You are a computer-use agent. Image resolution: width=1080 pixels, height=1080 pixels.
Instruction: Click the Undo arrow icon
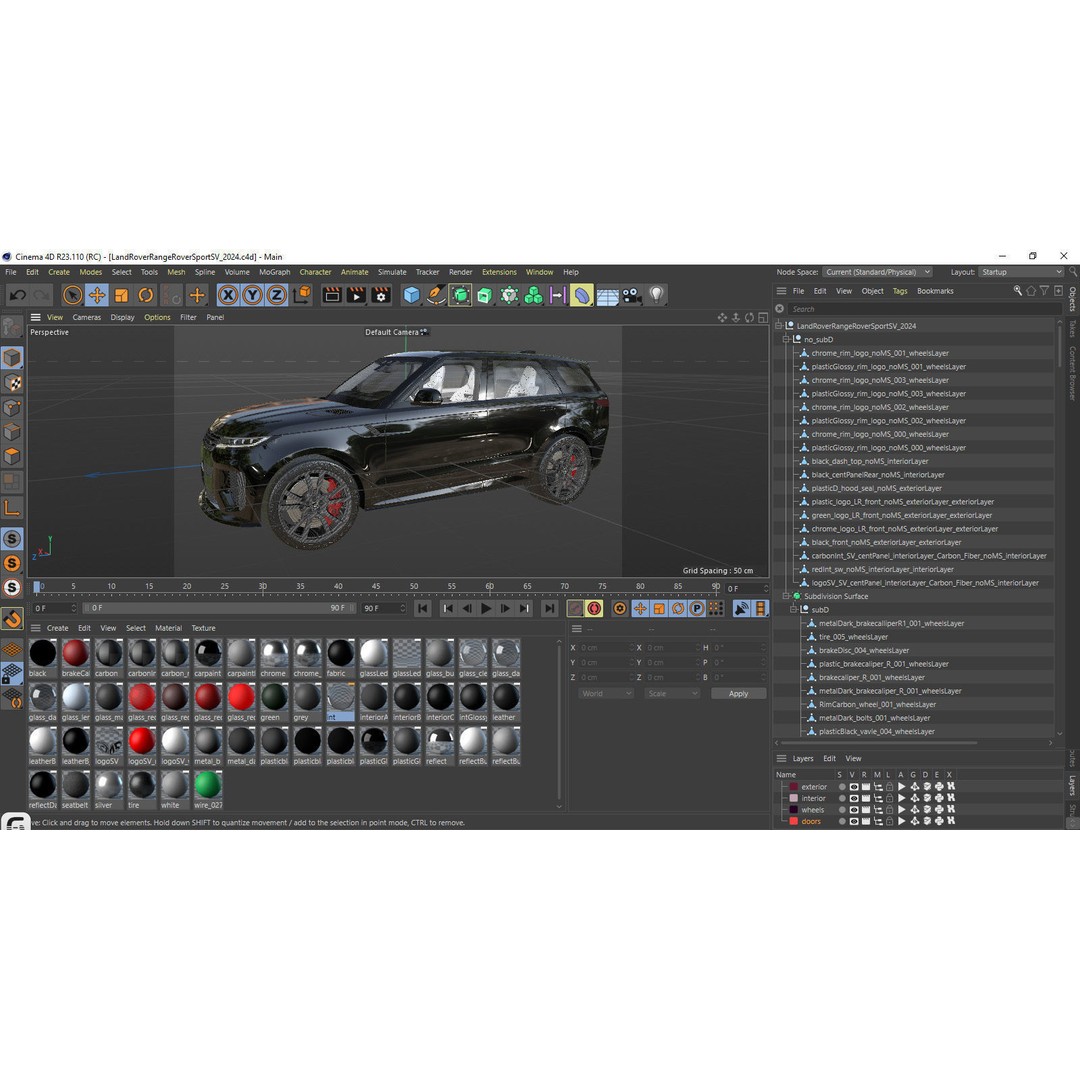click(18, 295)
